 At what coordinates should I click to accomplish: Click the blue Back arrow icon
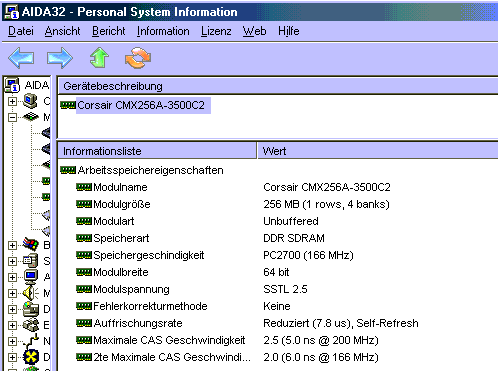tap(21, 58)
